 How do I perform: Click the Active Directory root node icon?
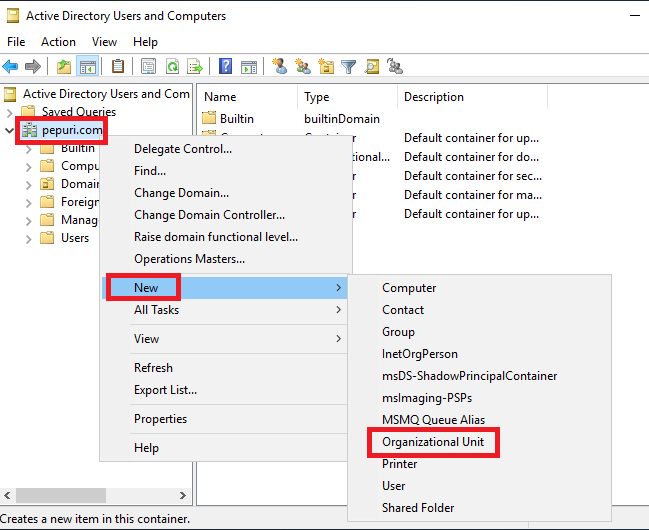10,94
